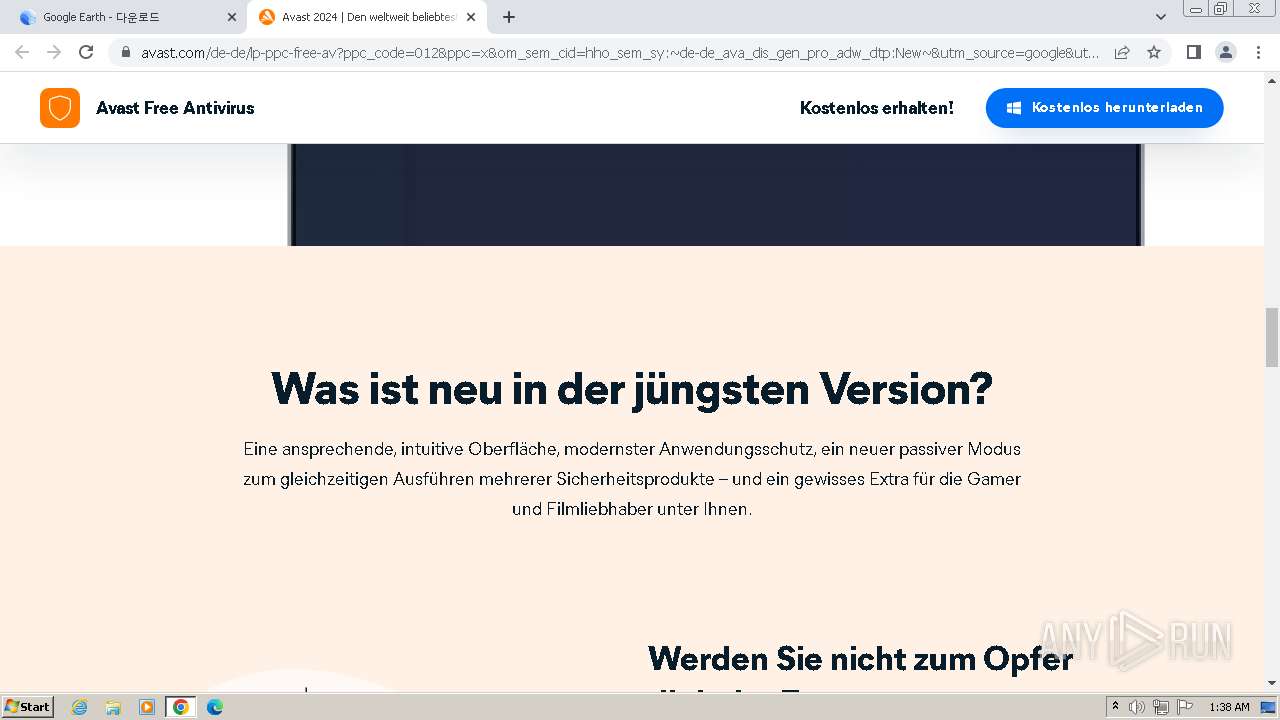Open a new browser tab
1280x720 pixels.
509,17
